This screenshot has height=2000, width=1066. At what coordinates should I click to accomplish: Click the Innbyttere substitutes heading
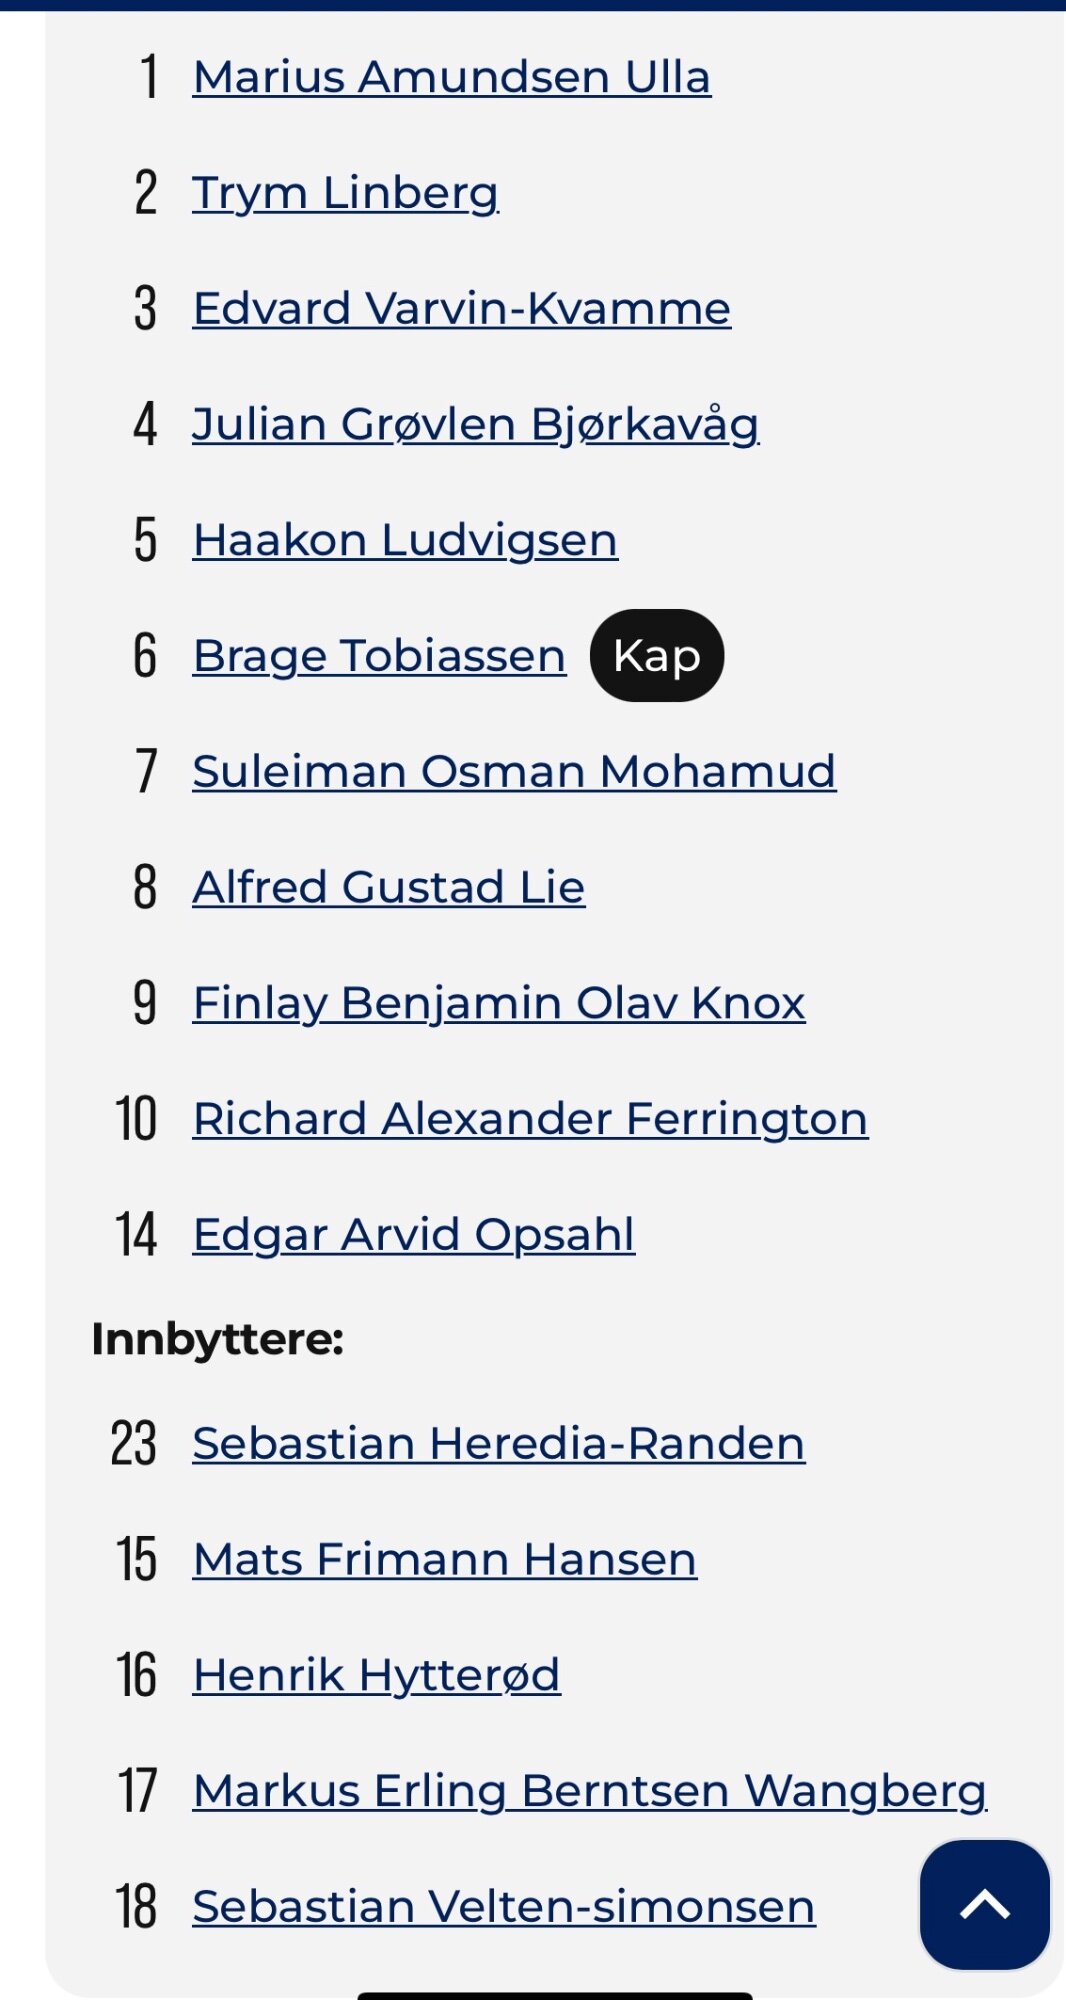(x=218, y=1339)
